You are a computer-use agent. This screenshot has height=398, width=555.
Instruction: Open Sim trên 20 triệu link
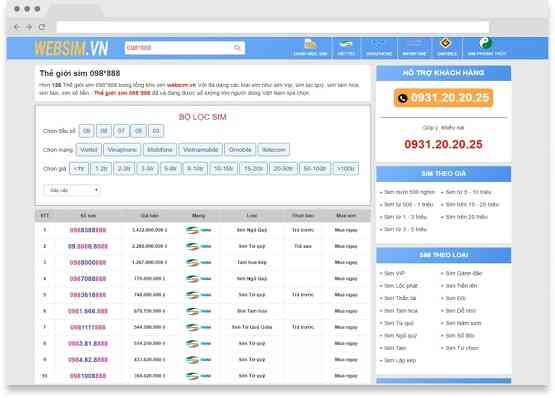click(x=466, y=217)
